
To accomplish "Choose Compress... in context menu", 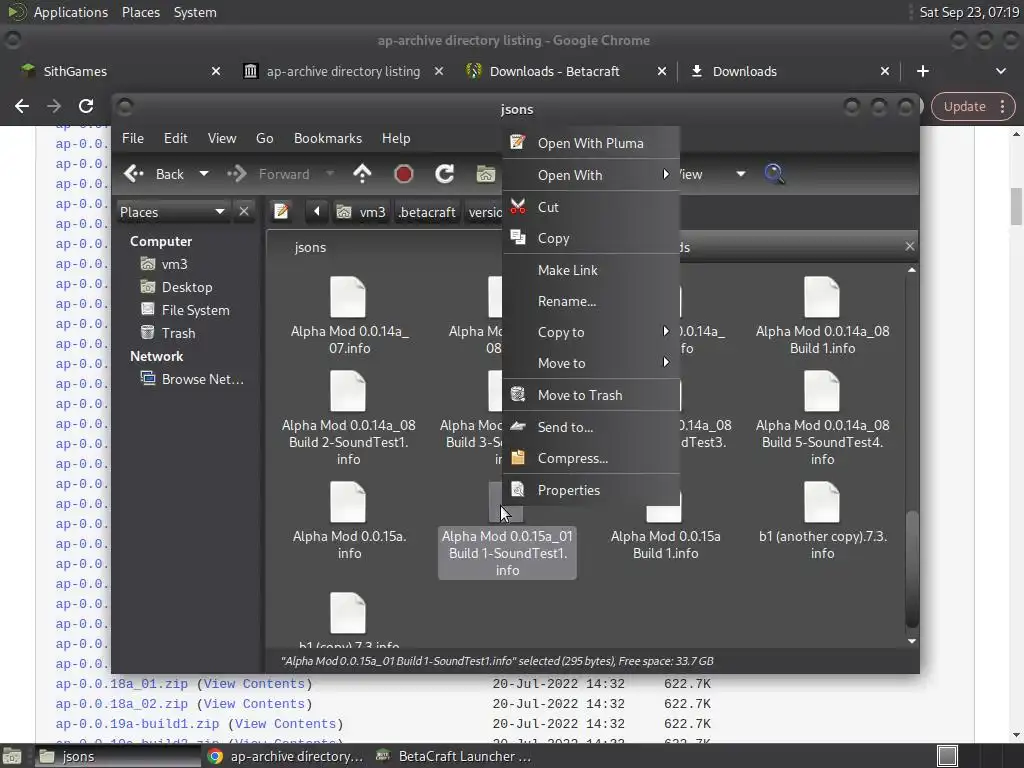I will pos(591,458).
